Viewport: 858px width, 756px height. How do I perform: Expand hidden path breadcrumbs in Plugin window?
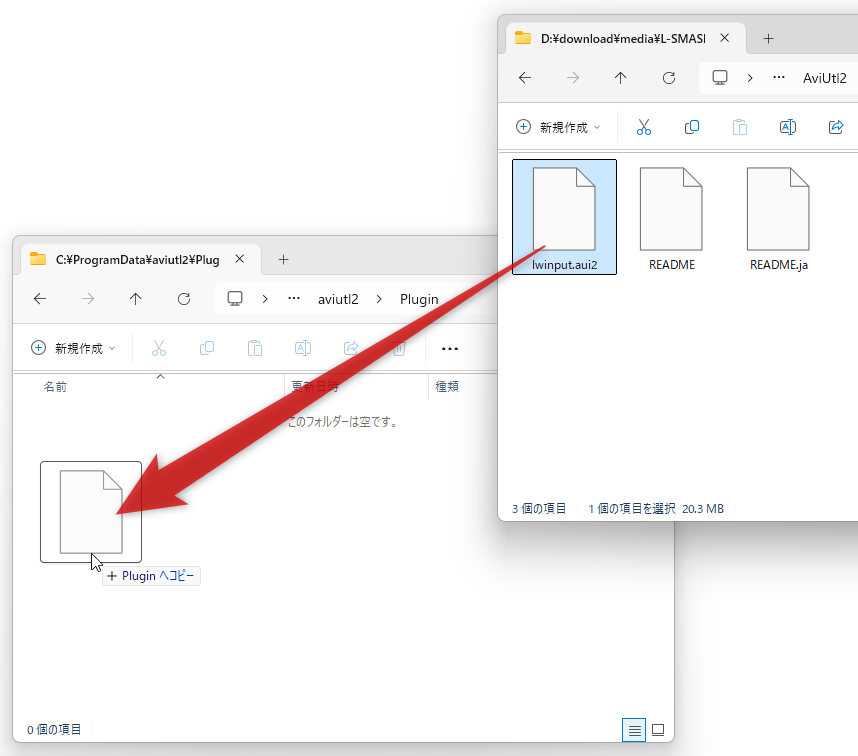point(294,299)
